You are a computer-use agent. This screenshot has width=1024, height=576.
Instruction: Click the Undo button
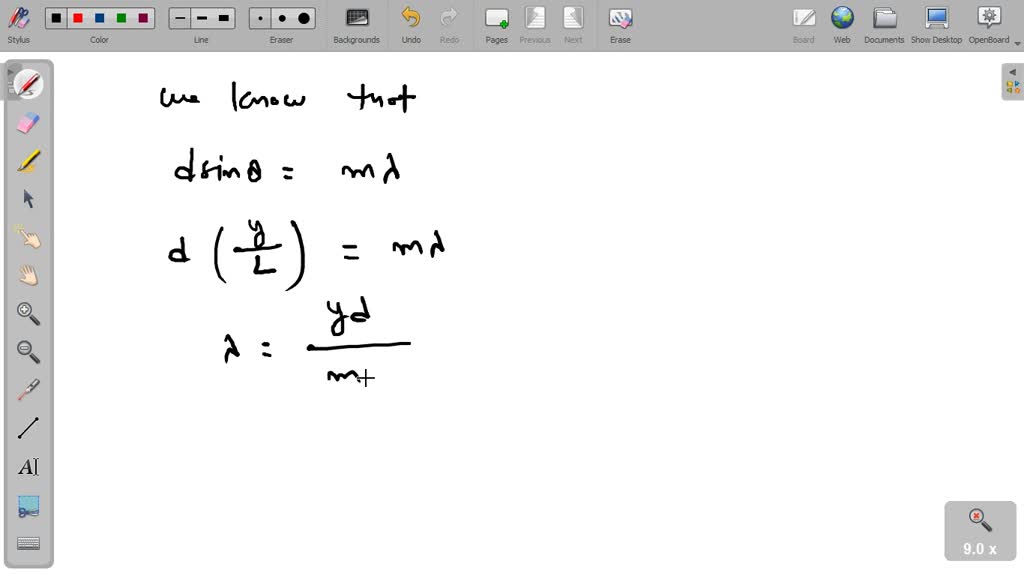411,24
